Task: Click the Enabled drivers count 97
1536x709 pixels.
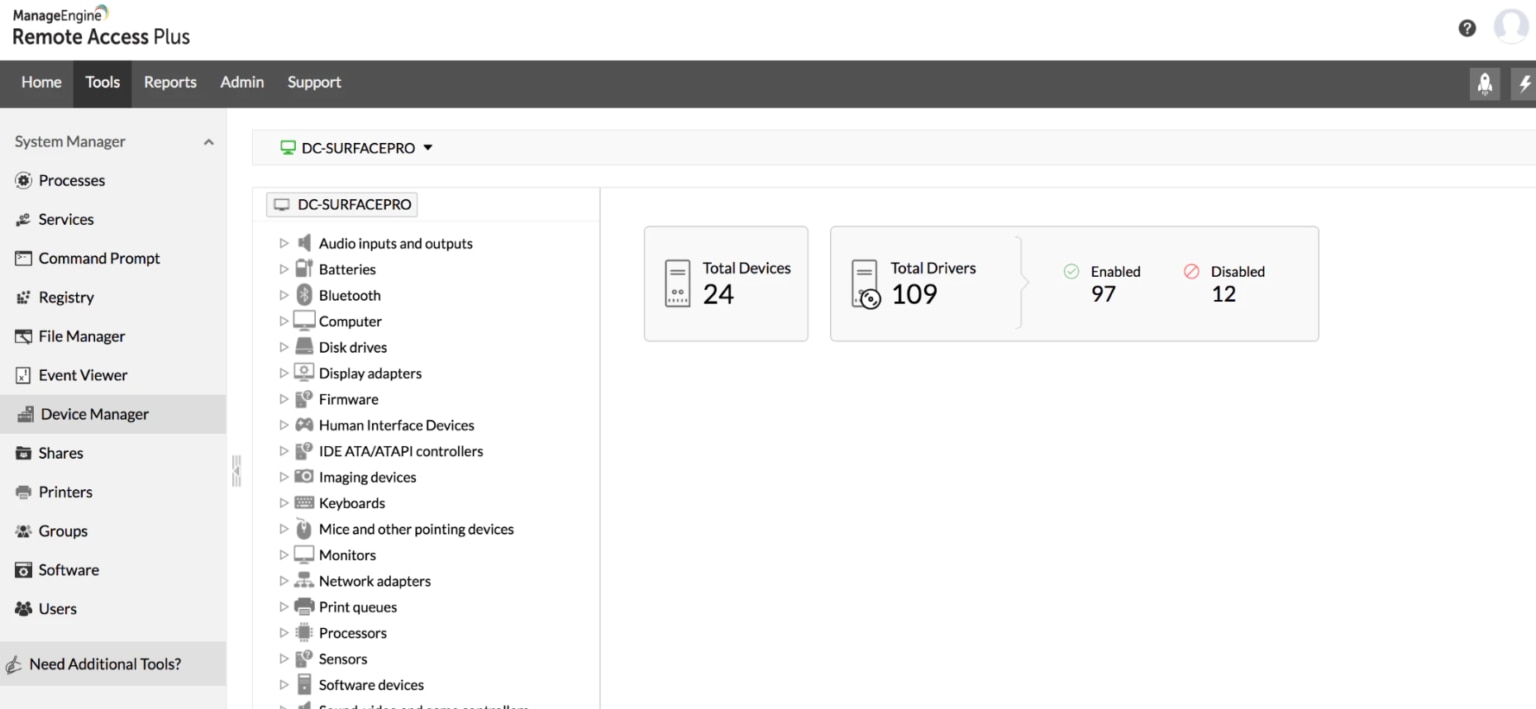Action: click(1103, 294)
